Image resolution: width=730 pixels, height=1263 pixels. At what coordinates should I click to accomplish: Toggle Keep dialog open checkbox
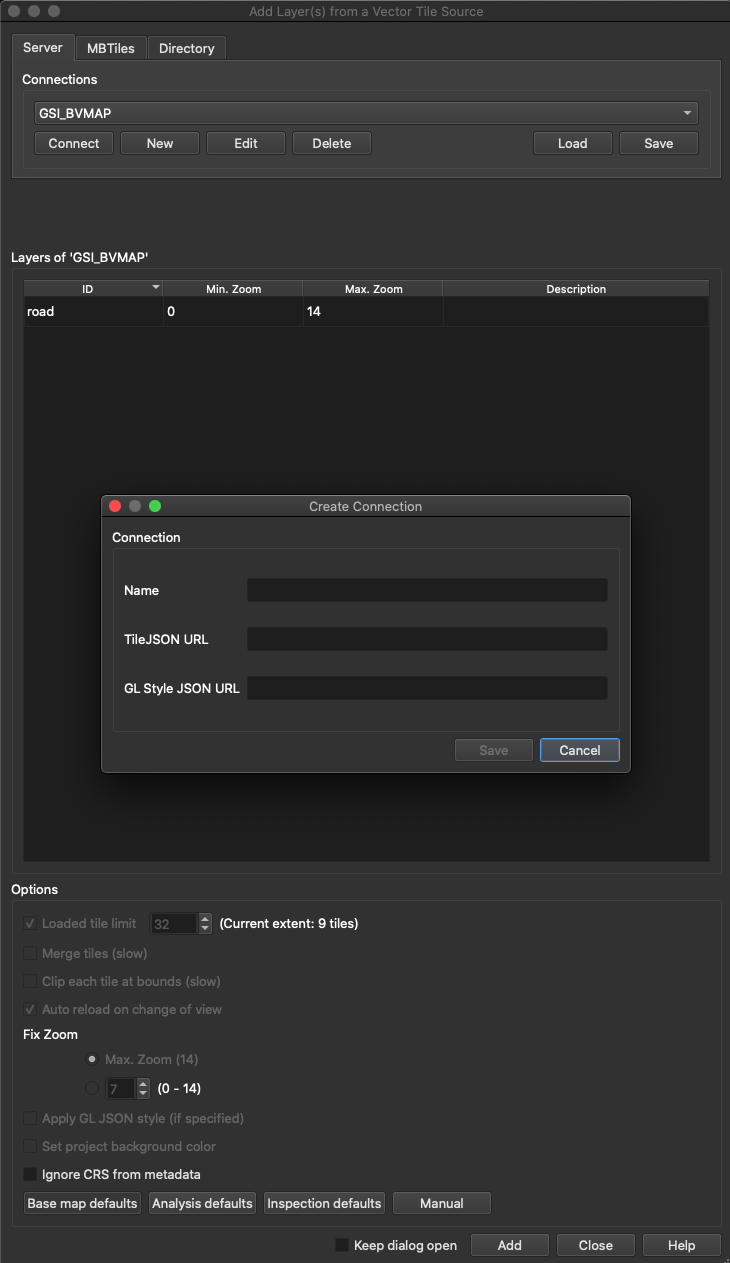pos(342,1245)
